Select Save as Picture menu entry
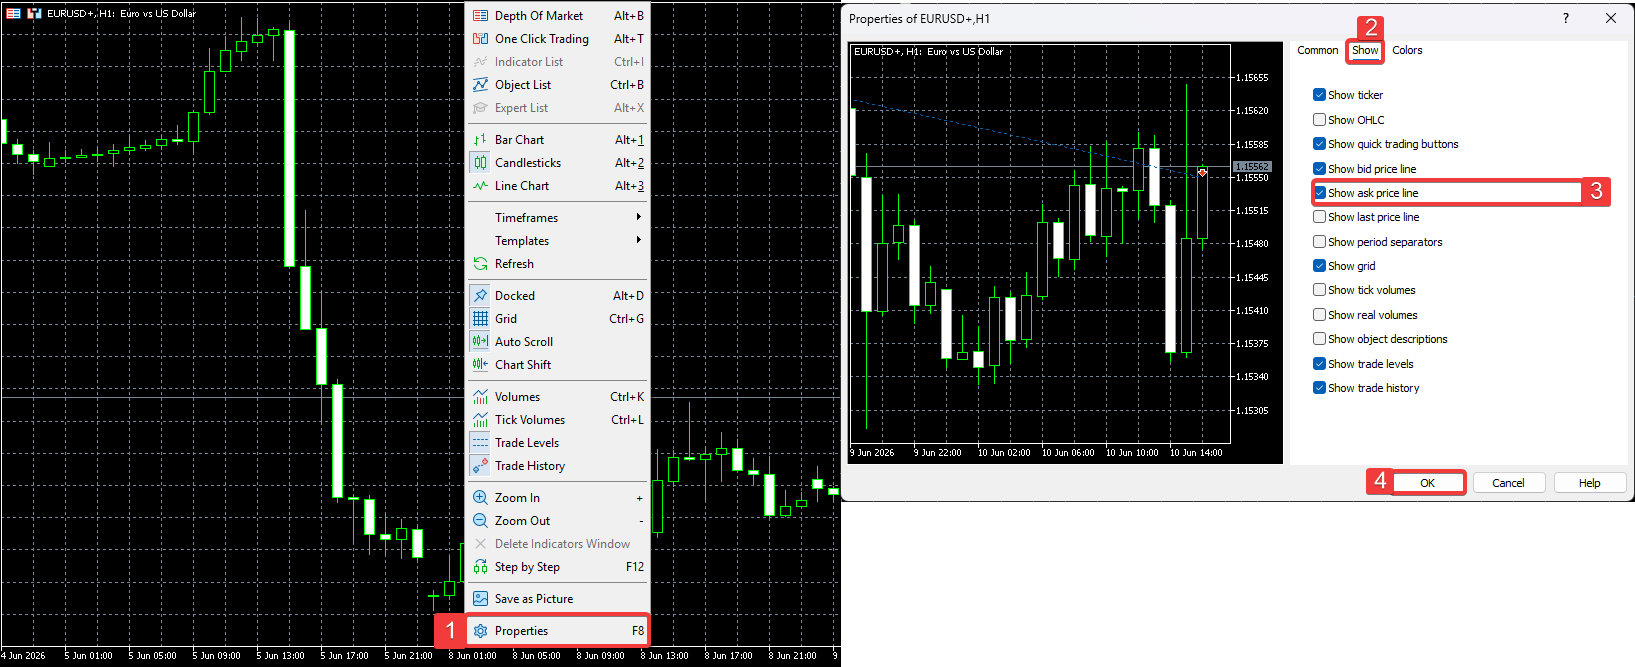Image resolution: width=1635 pixels, height=667 pixels. click(558, 599)
